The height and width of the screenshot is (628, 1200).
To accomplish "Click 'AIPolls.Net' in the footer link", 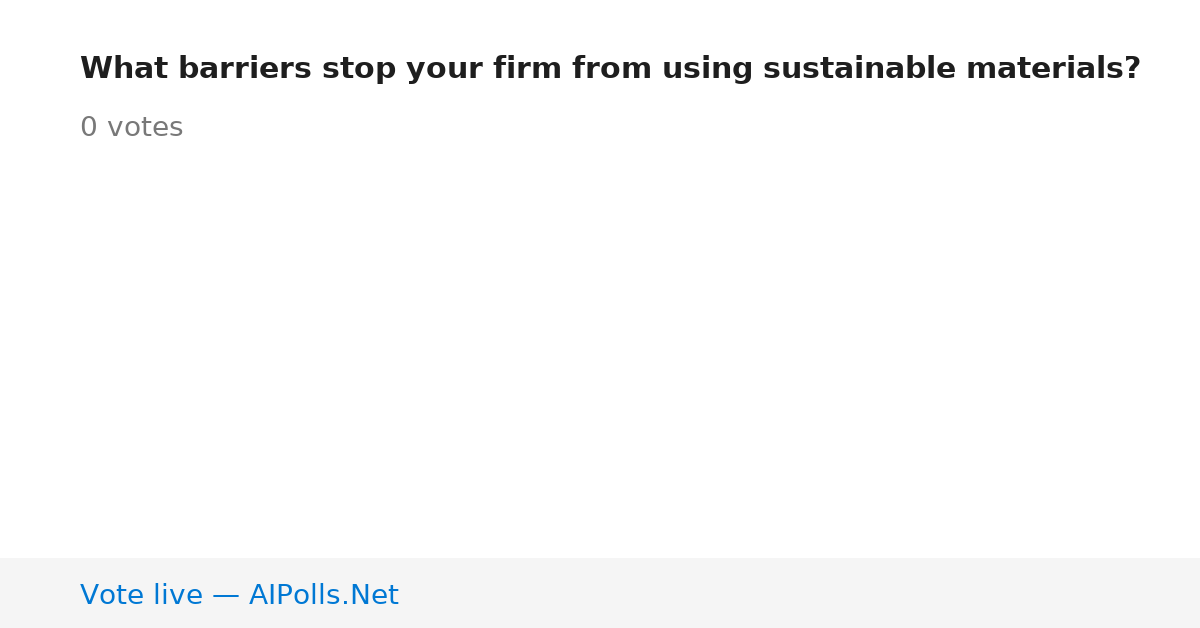I will click(324, 596).
